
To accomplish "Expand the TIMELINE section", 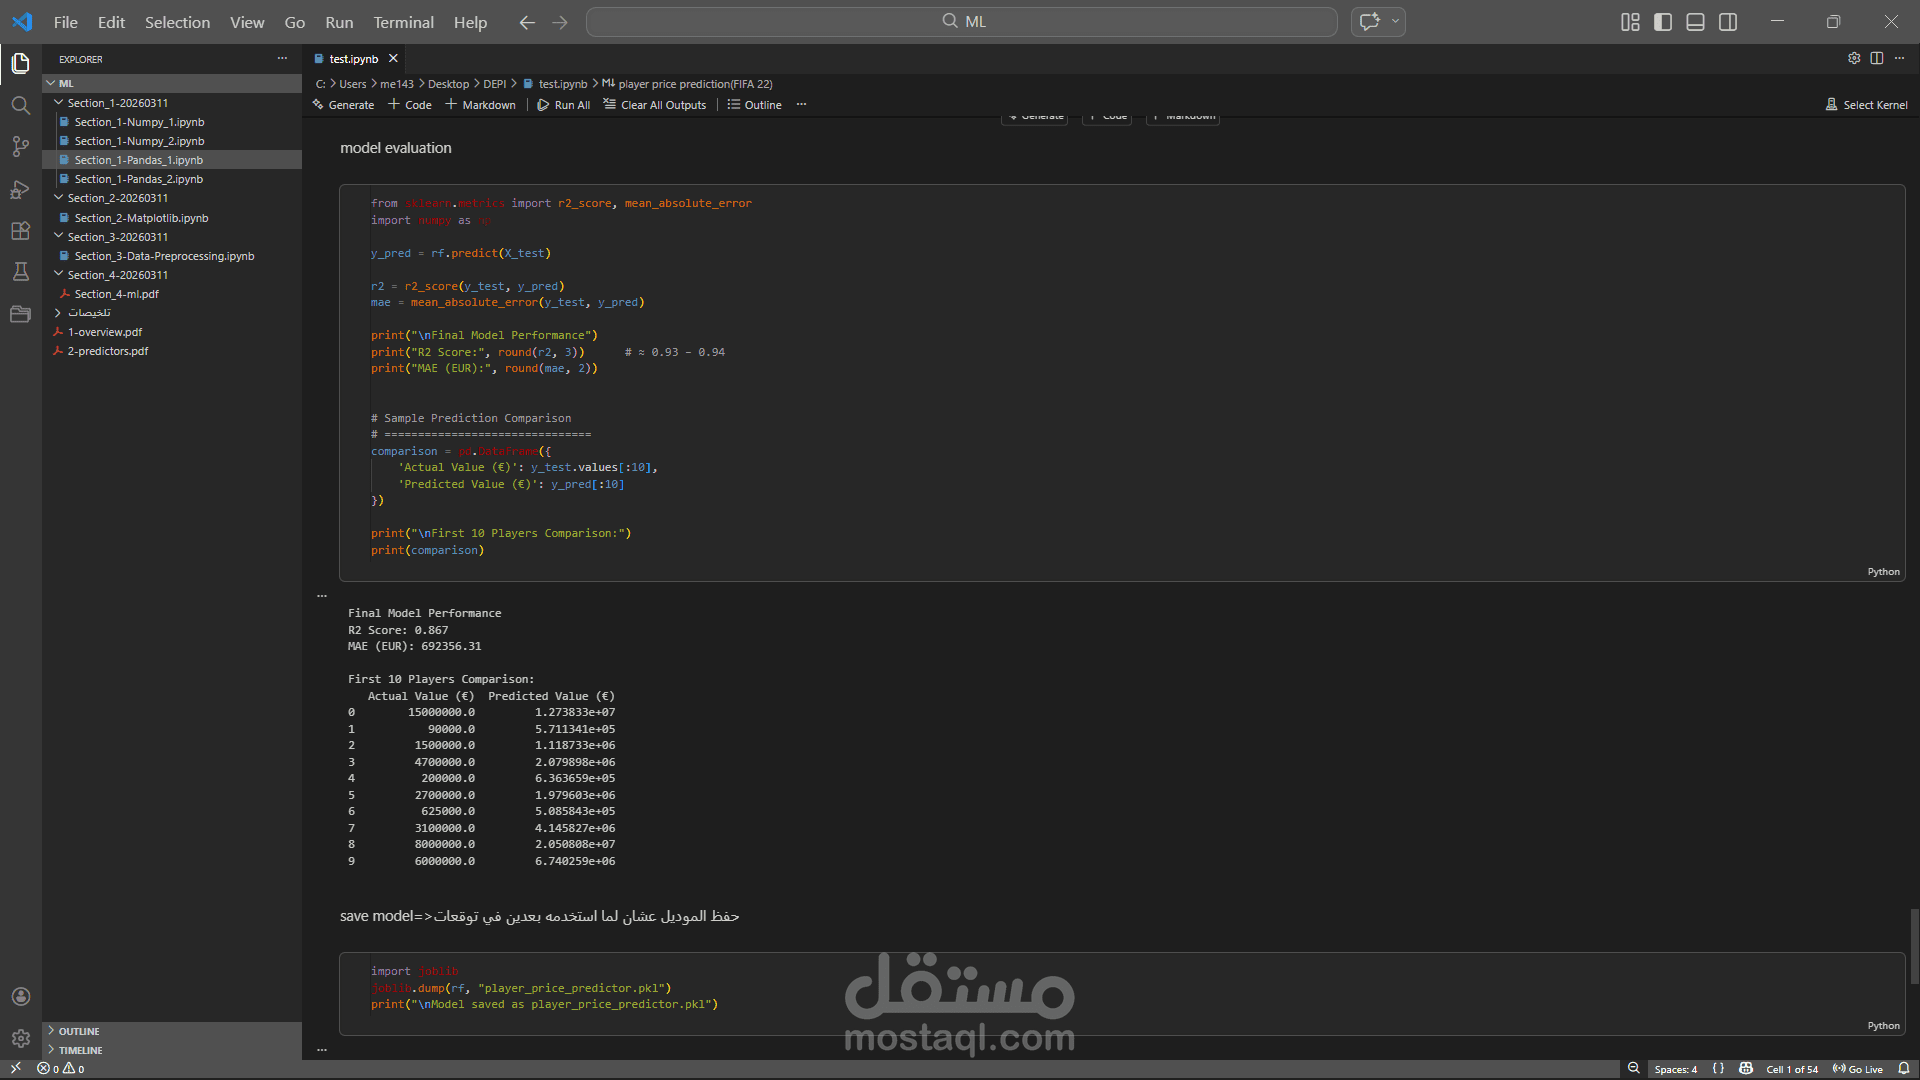I will coord(80,1050).
